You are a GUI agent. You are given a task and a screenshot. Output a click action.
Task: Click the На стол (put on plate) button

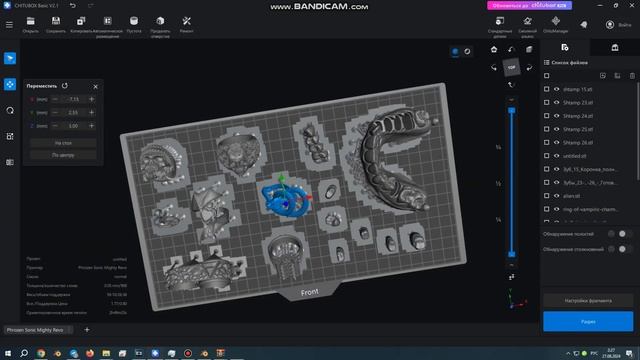(x=63, y=143)
